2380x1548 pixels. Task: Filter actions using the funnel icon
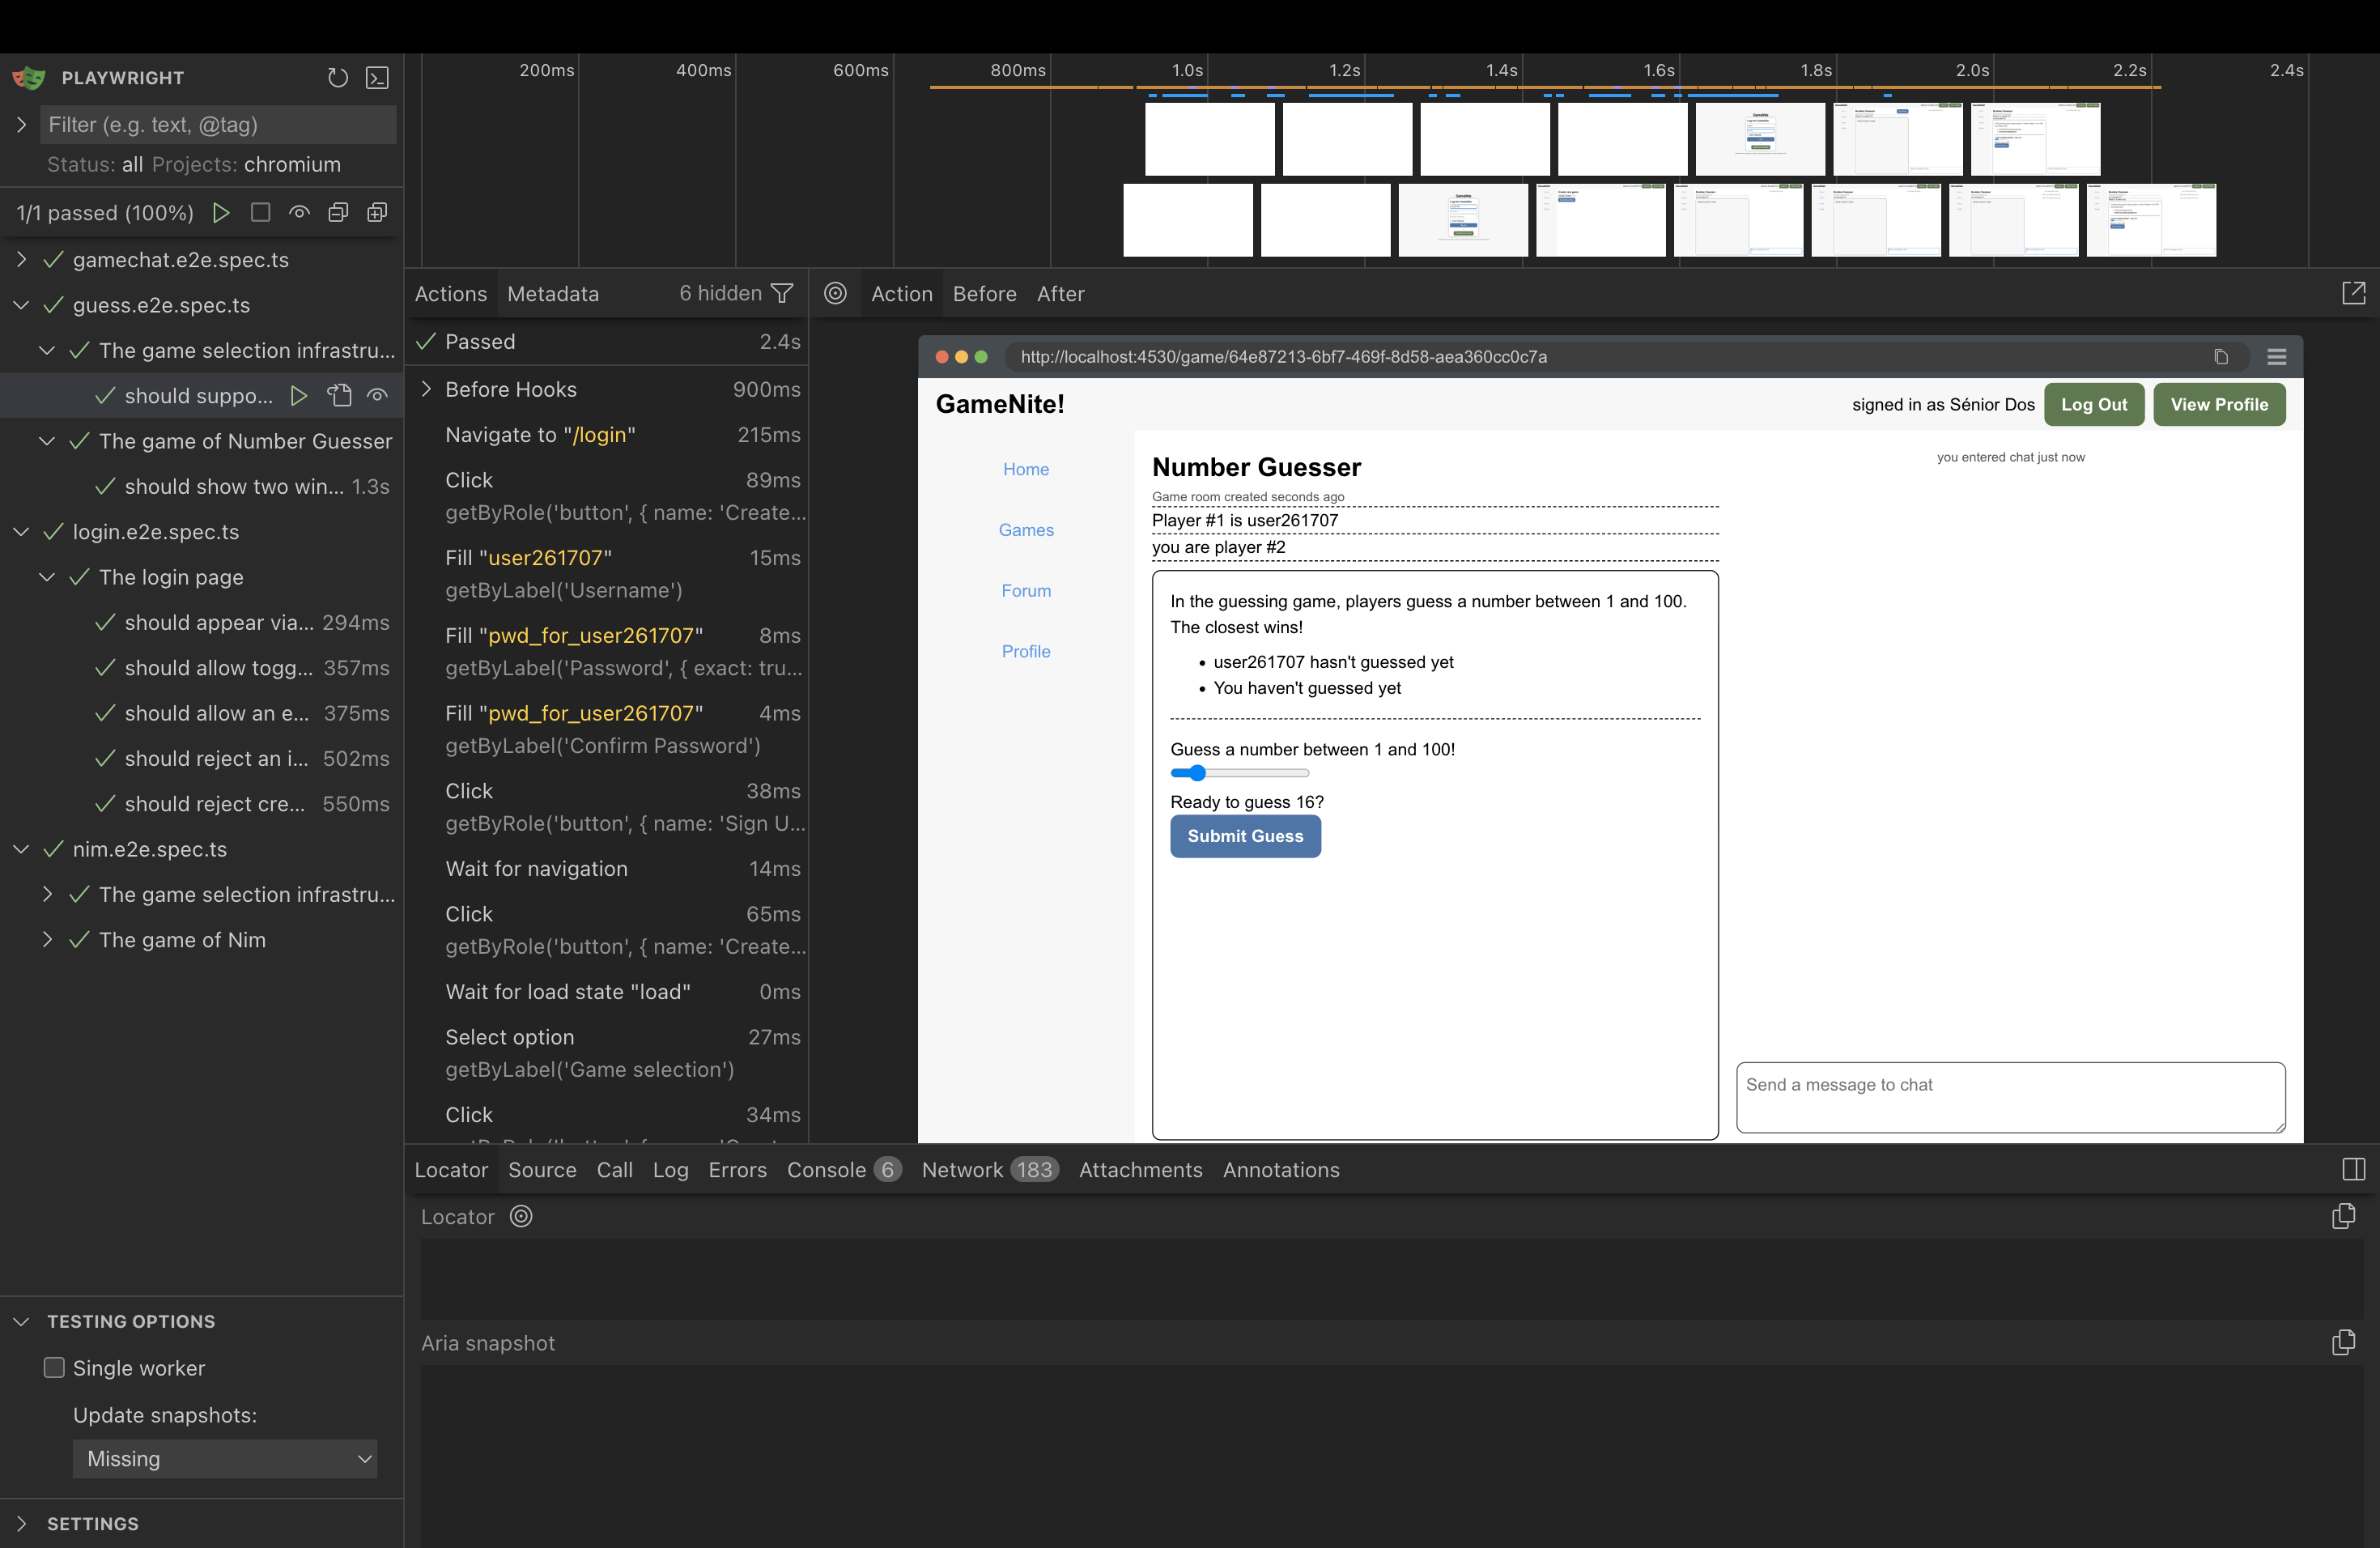coord(783,293)
